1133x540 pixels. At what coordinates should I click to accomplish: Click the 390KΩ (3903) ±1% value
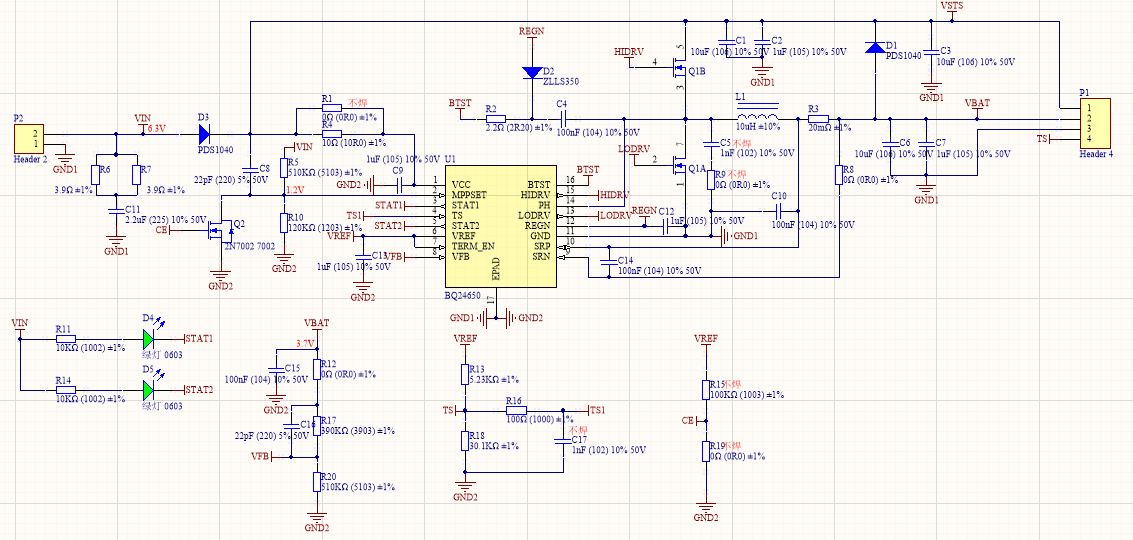358,430
